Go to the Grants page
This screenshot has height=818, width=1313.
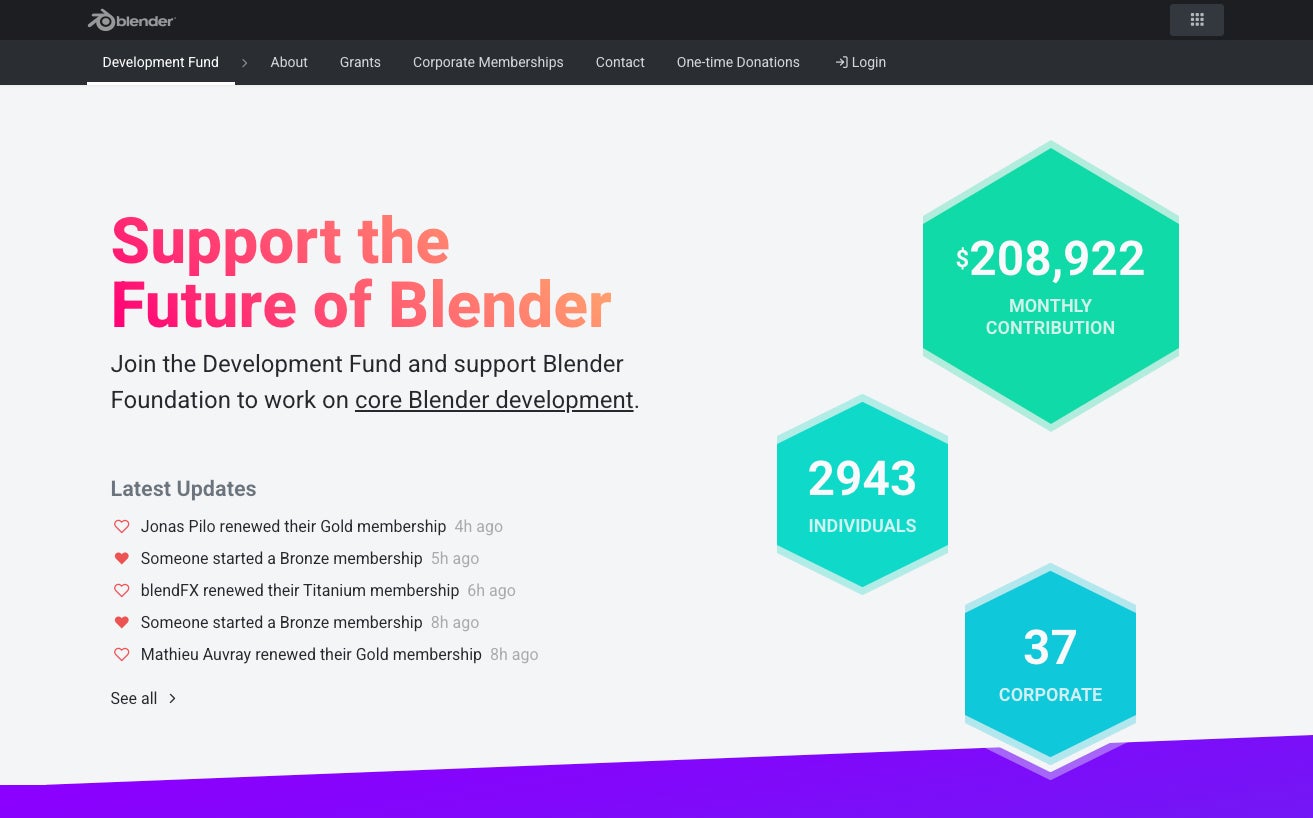pos(360,62)
